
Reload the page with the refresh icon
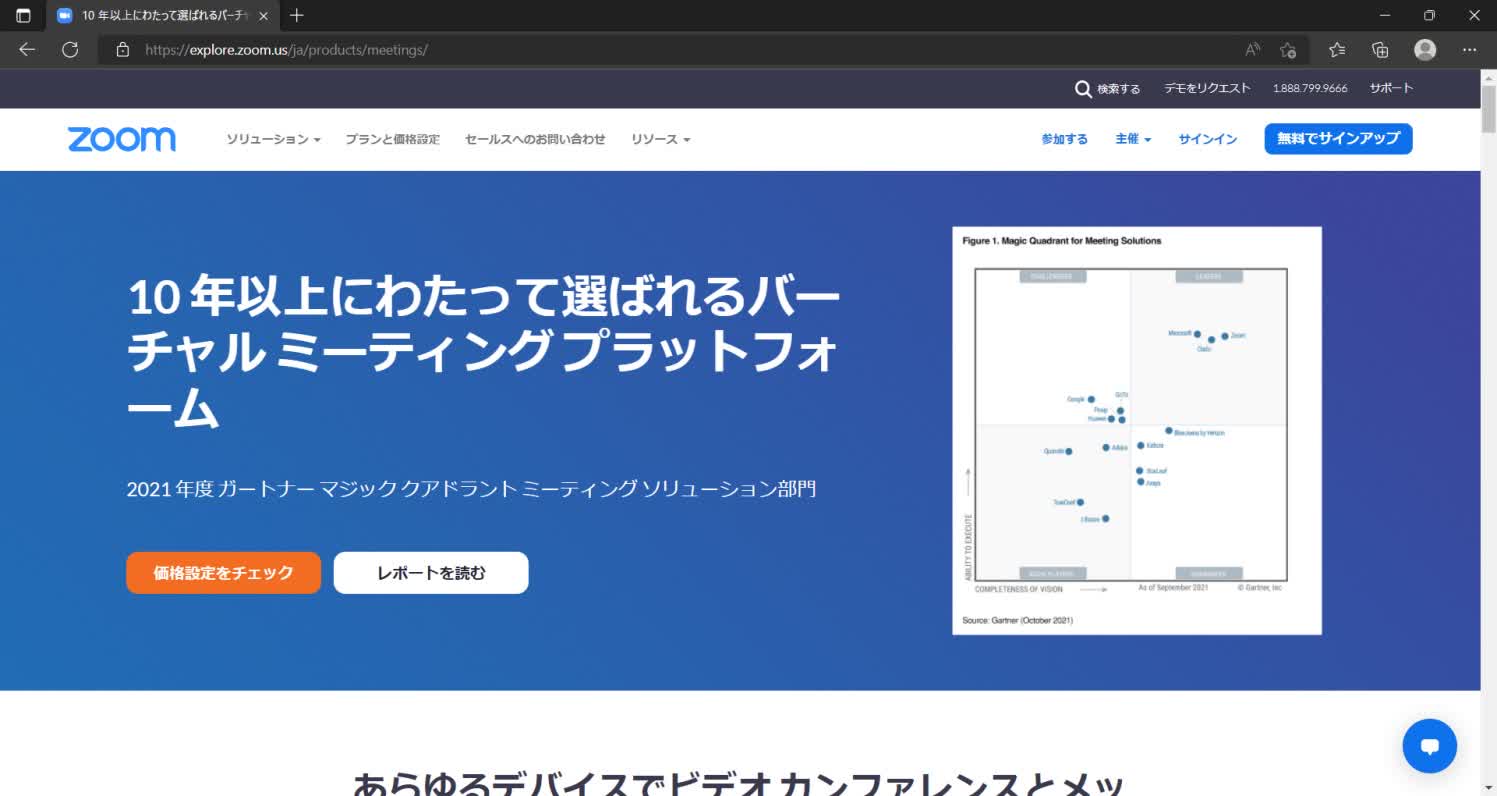click(70, 49)
